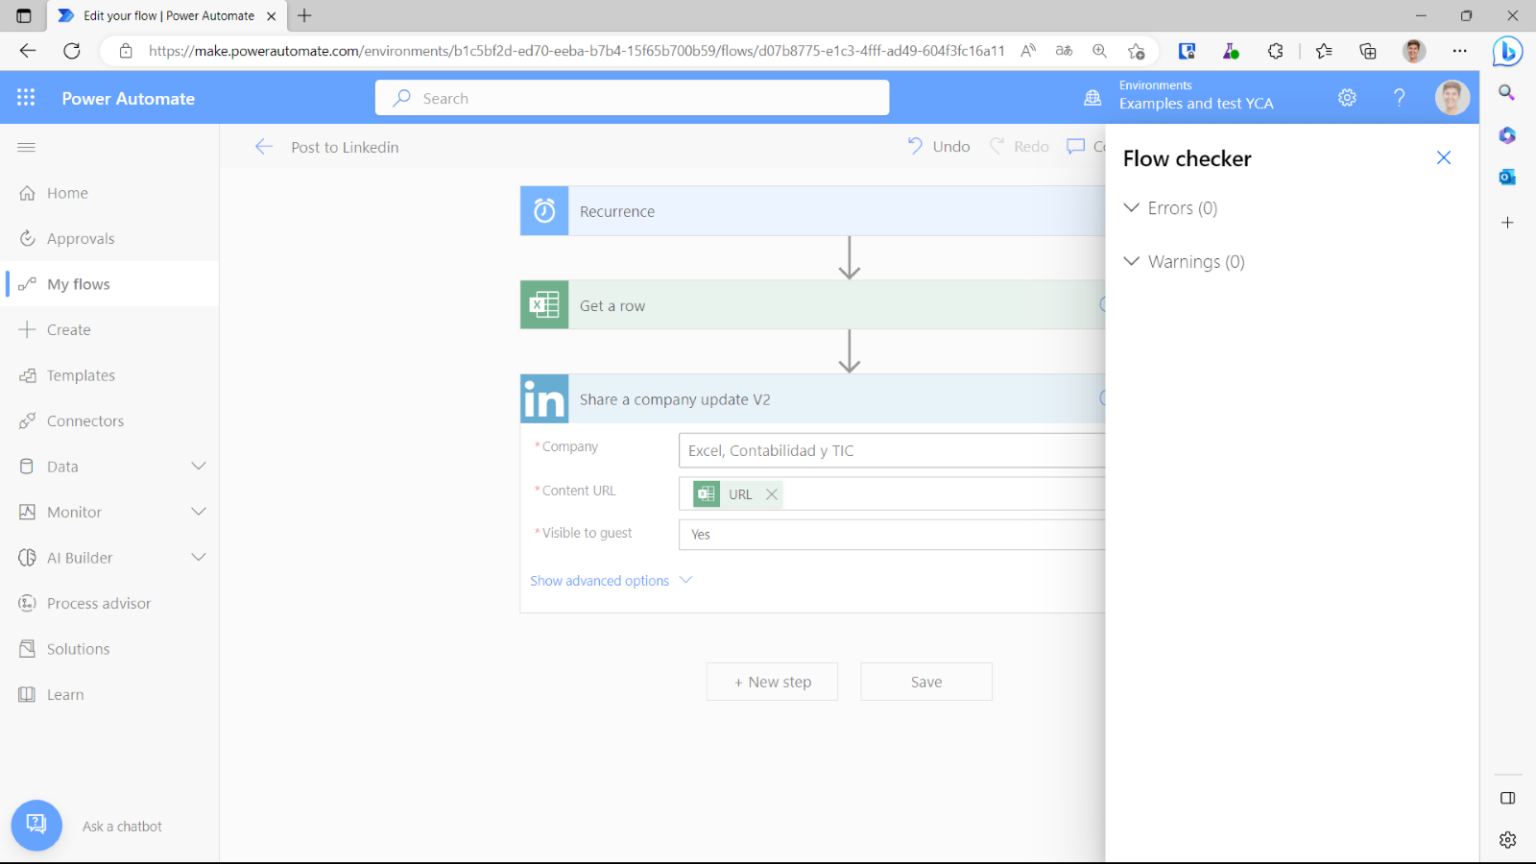Image resolution: width=1536 pixels, height=864 pixels.
Task: Expand the AI Builder menu chevron
Action: tap(199, 558)
